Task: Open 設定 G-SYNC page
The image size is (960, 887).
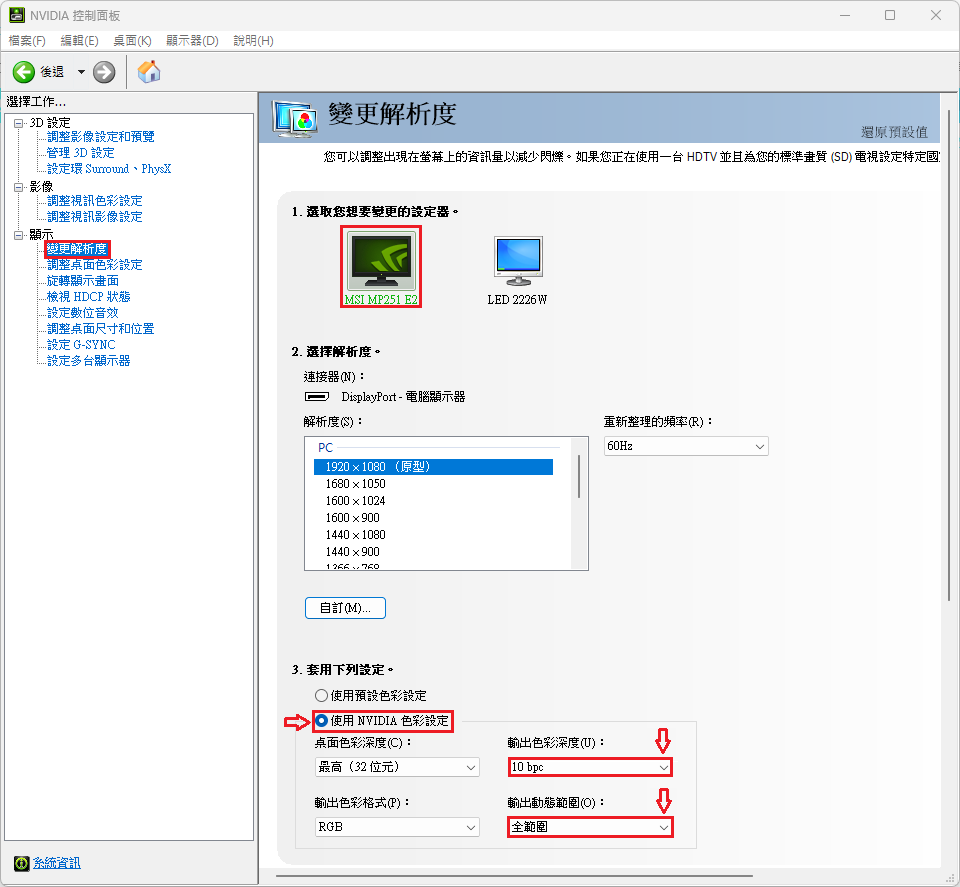Action: coord(81,345)
